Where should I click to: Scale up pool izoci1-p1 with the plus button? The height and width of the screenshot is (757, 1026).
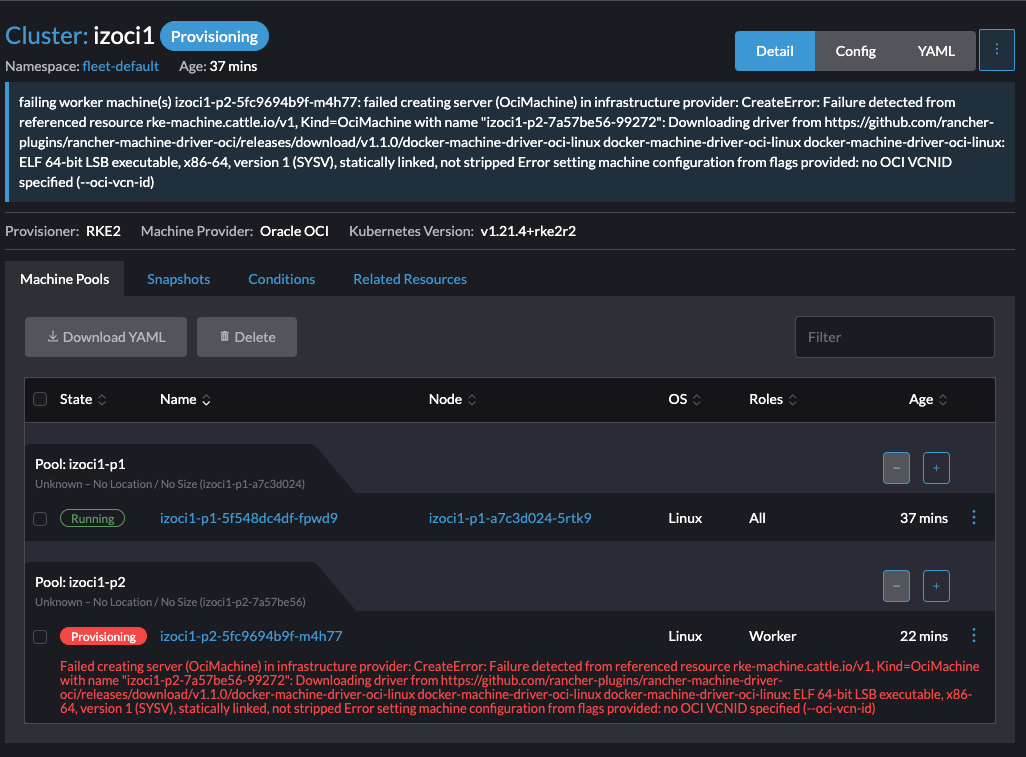pyautogui.click(x=936, y=468)
